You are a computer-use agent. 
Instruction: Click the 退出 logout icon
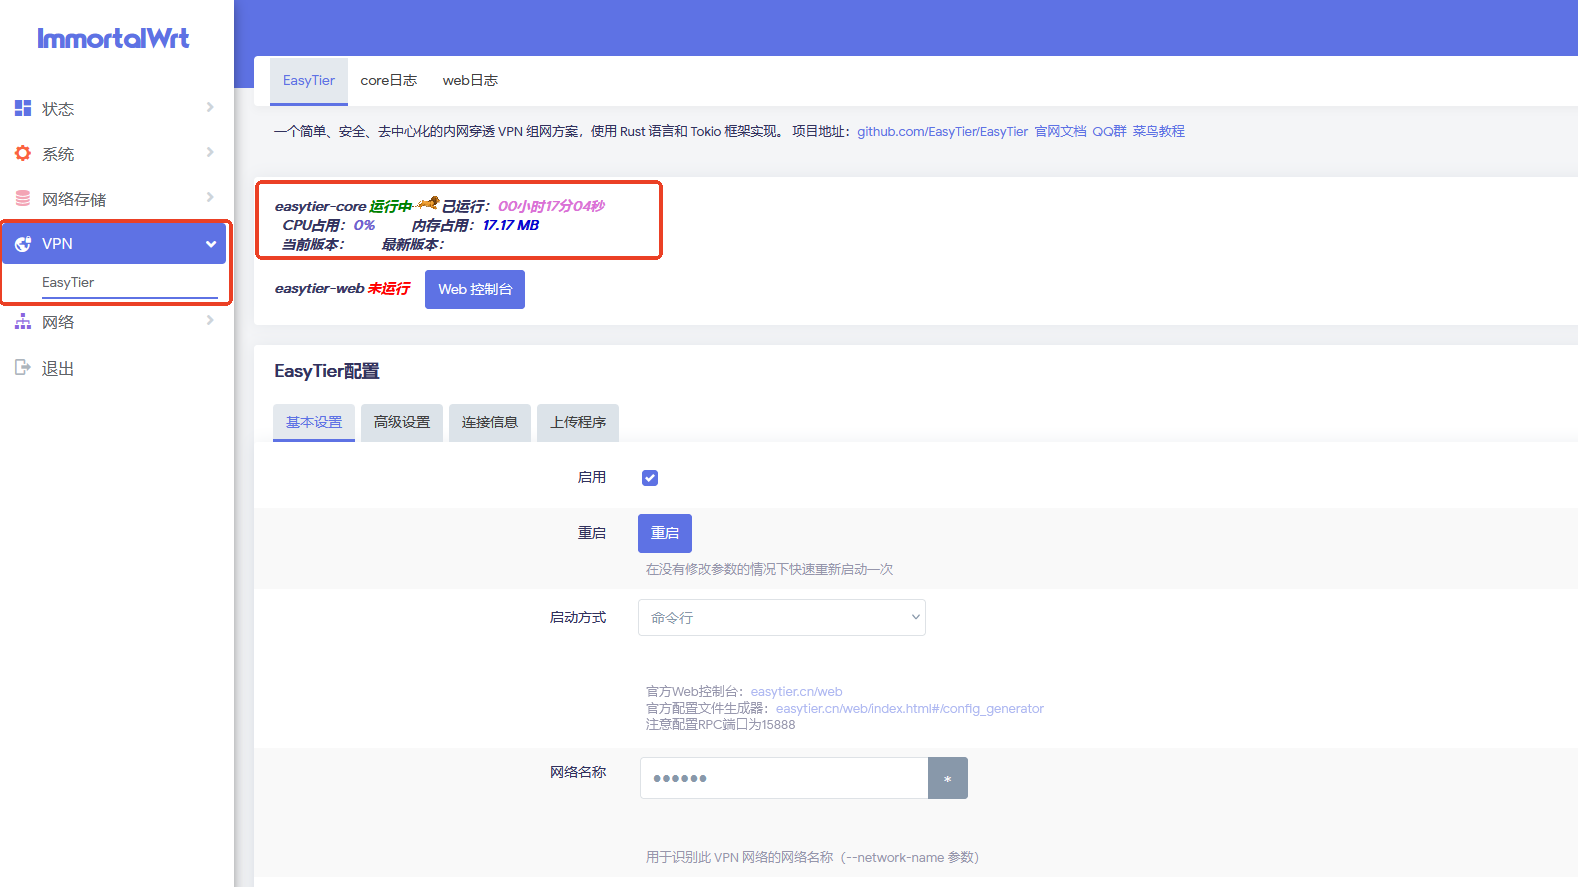[23, 367]
